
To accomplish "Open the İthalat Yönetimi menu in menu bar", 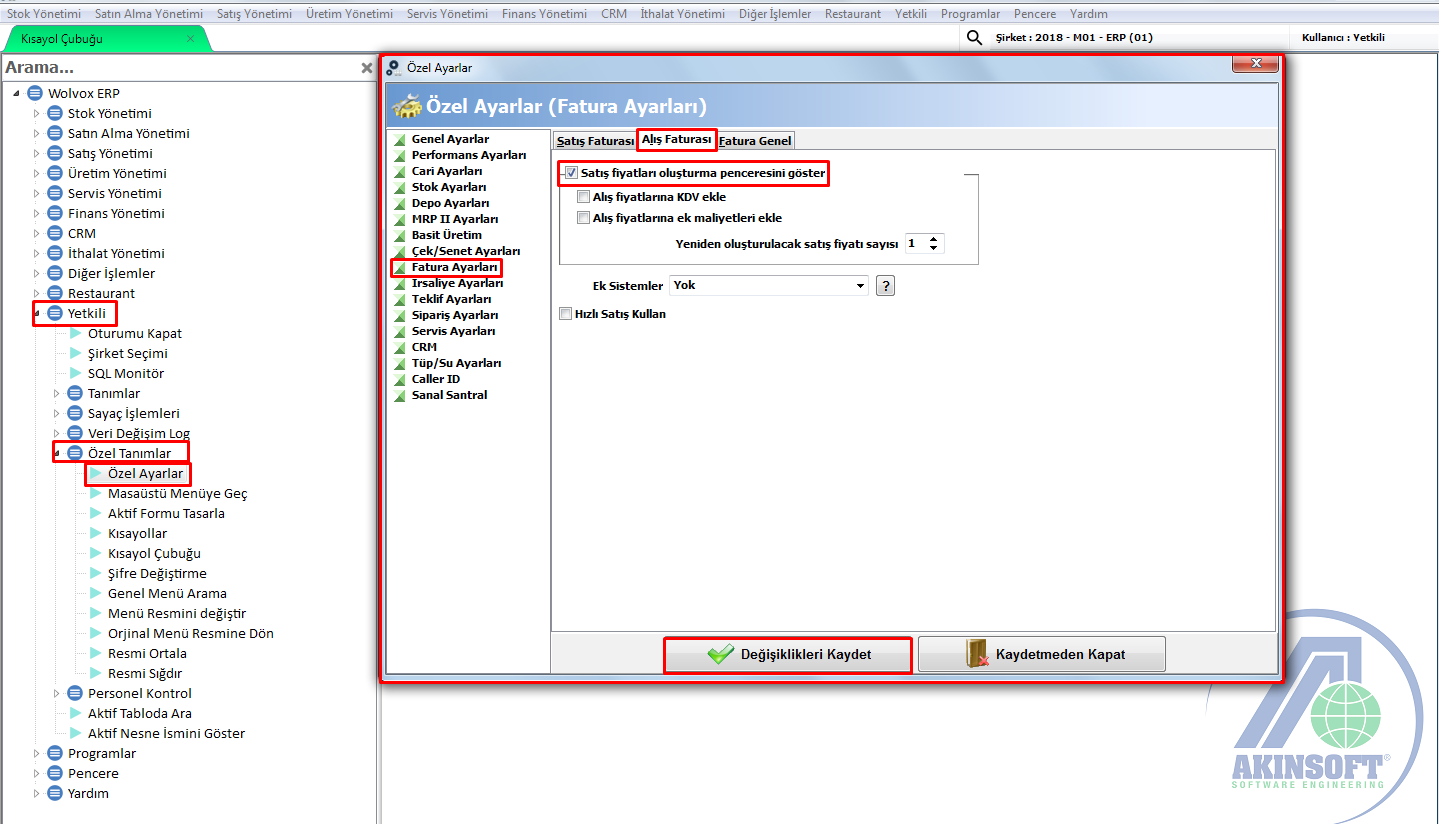I will click(x=682, y=14).
